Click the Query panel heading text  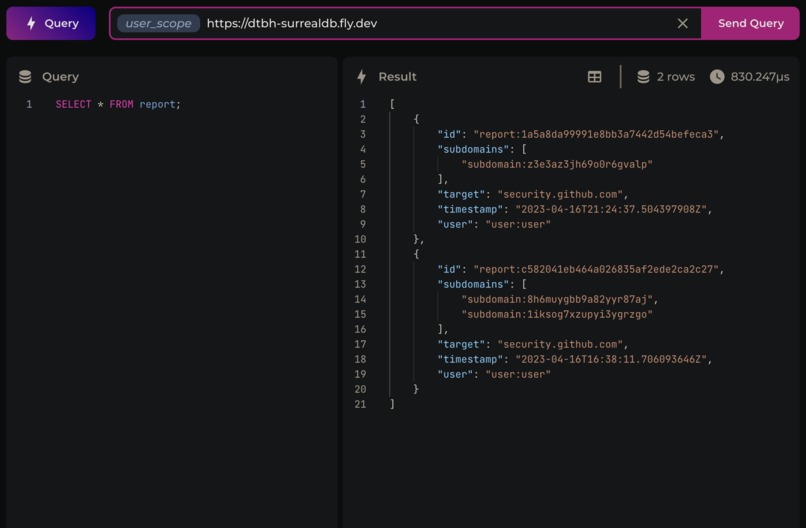coord(60,77)
